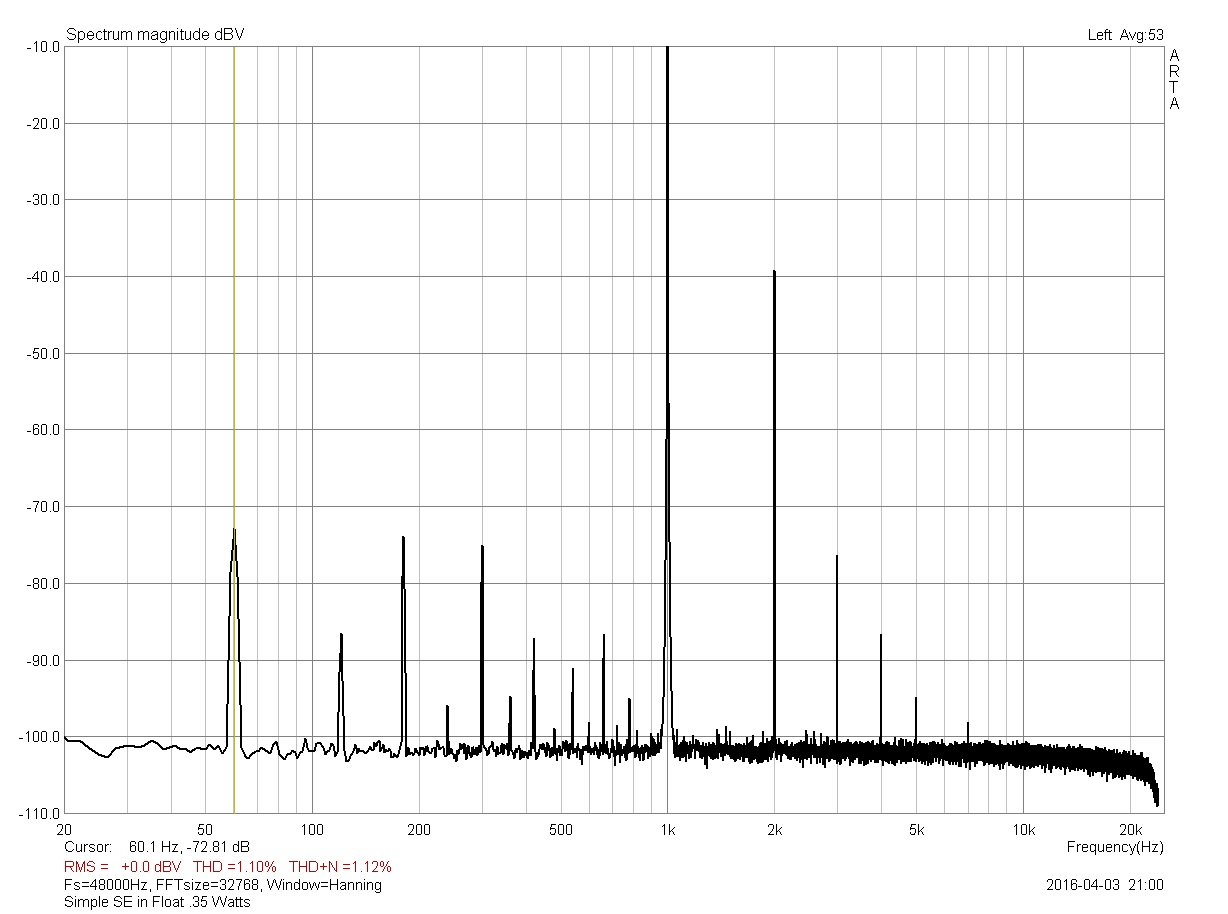Click the 20k frequency axis label
Image resolution: width=1228 pixels, height=914 pixels.
pyautogui.click(x=1130, y=830)
